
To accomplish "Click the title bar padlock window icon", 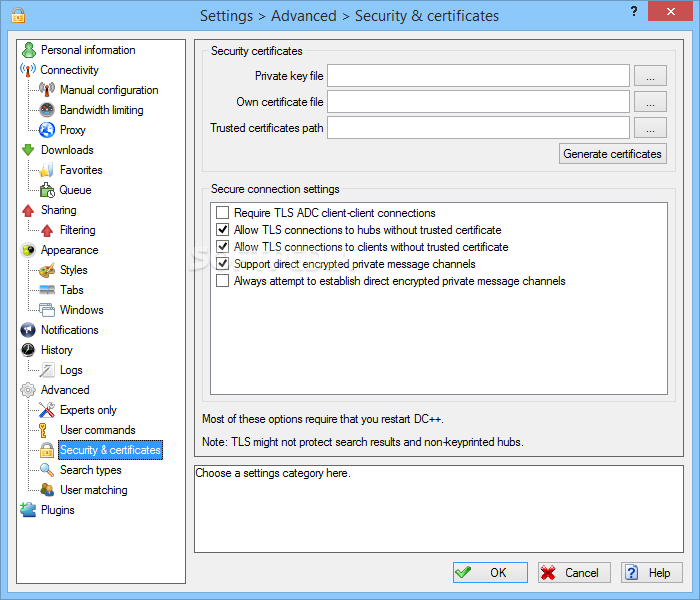I will click(18, 15).
